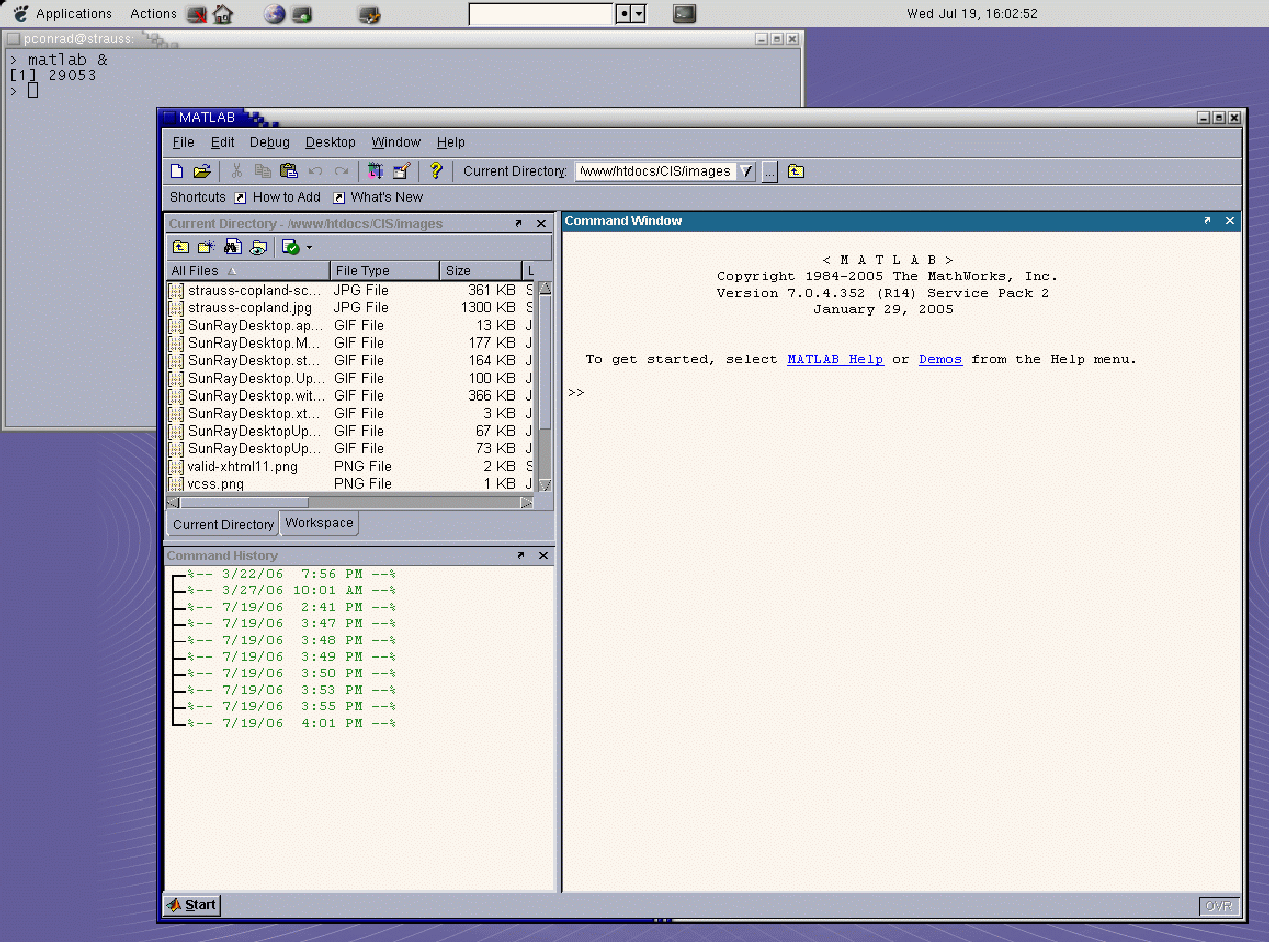
Task: Go up one directory level in main toolbar
Action: click(795, 171)
